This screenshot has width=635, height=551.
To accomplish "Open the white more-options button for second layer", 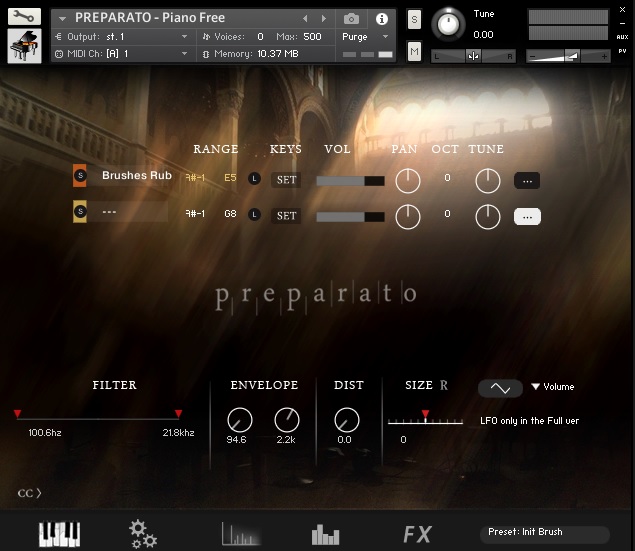I will 527,217.
